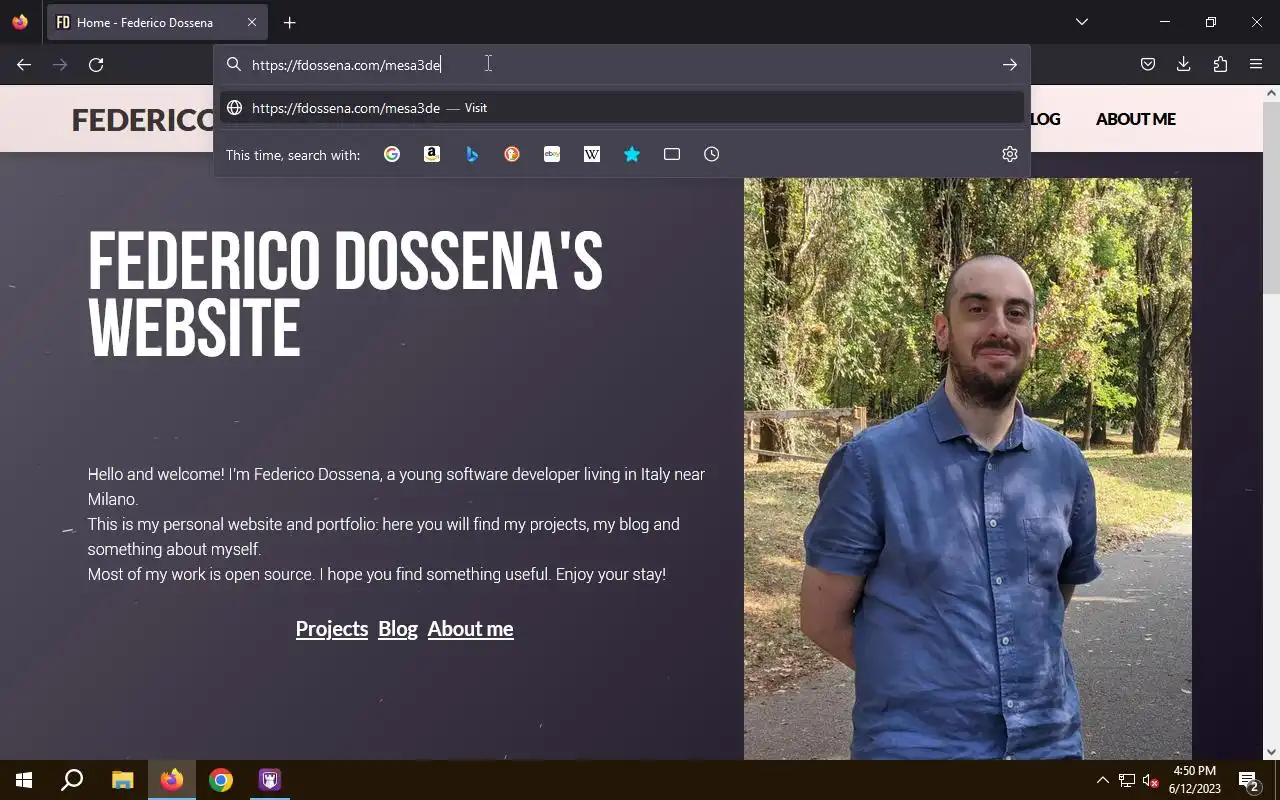Select the Home - Federico Dossena tab
This screenshot has width=1280, height=800.
tap(157, 22)
